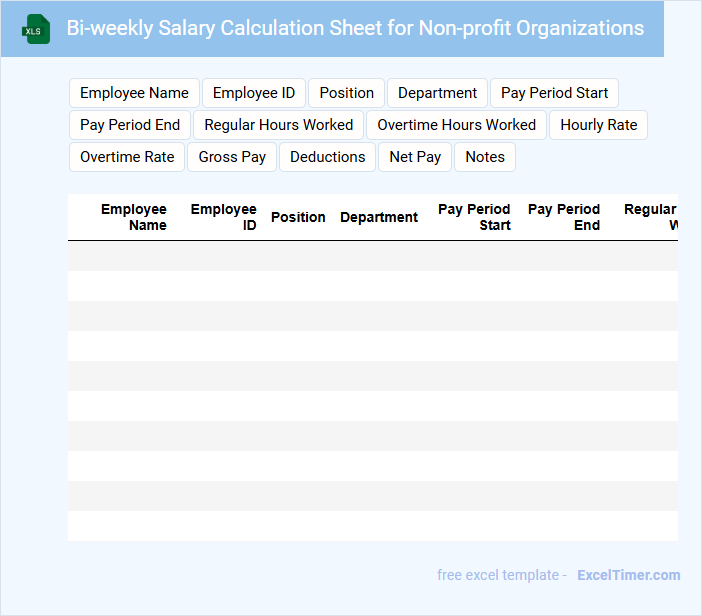This screenshot has height=616, width=702.
Task: Click the sheet title in the header bar
Action: coord(355,28)
